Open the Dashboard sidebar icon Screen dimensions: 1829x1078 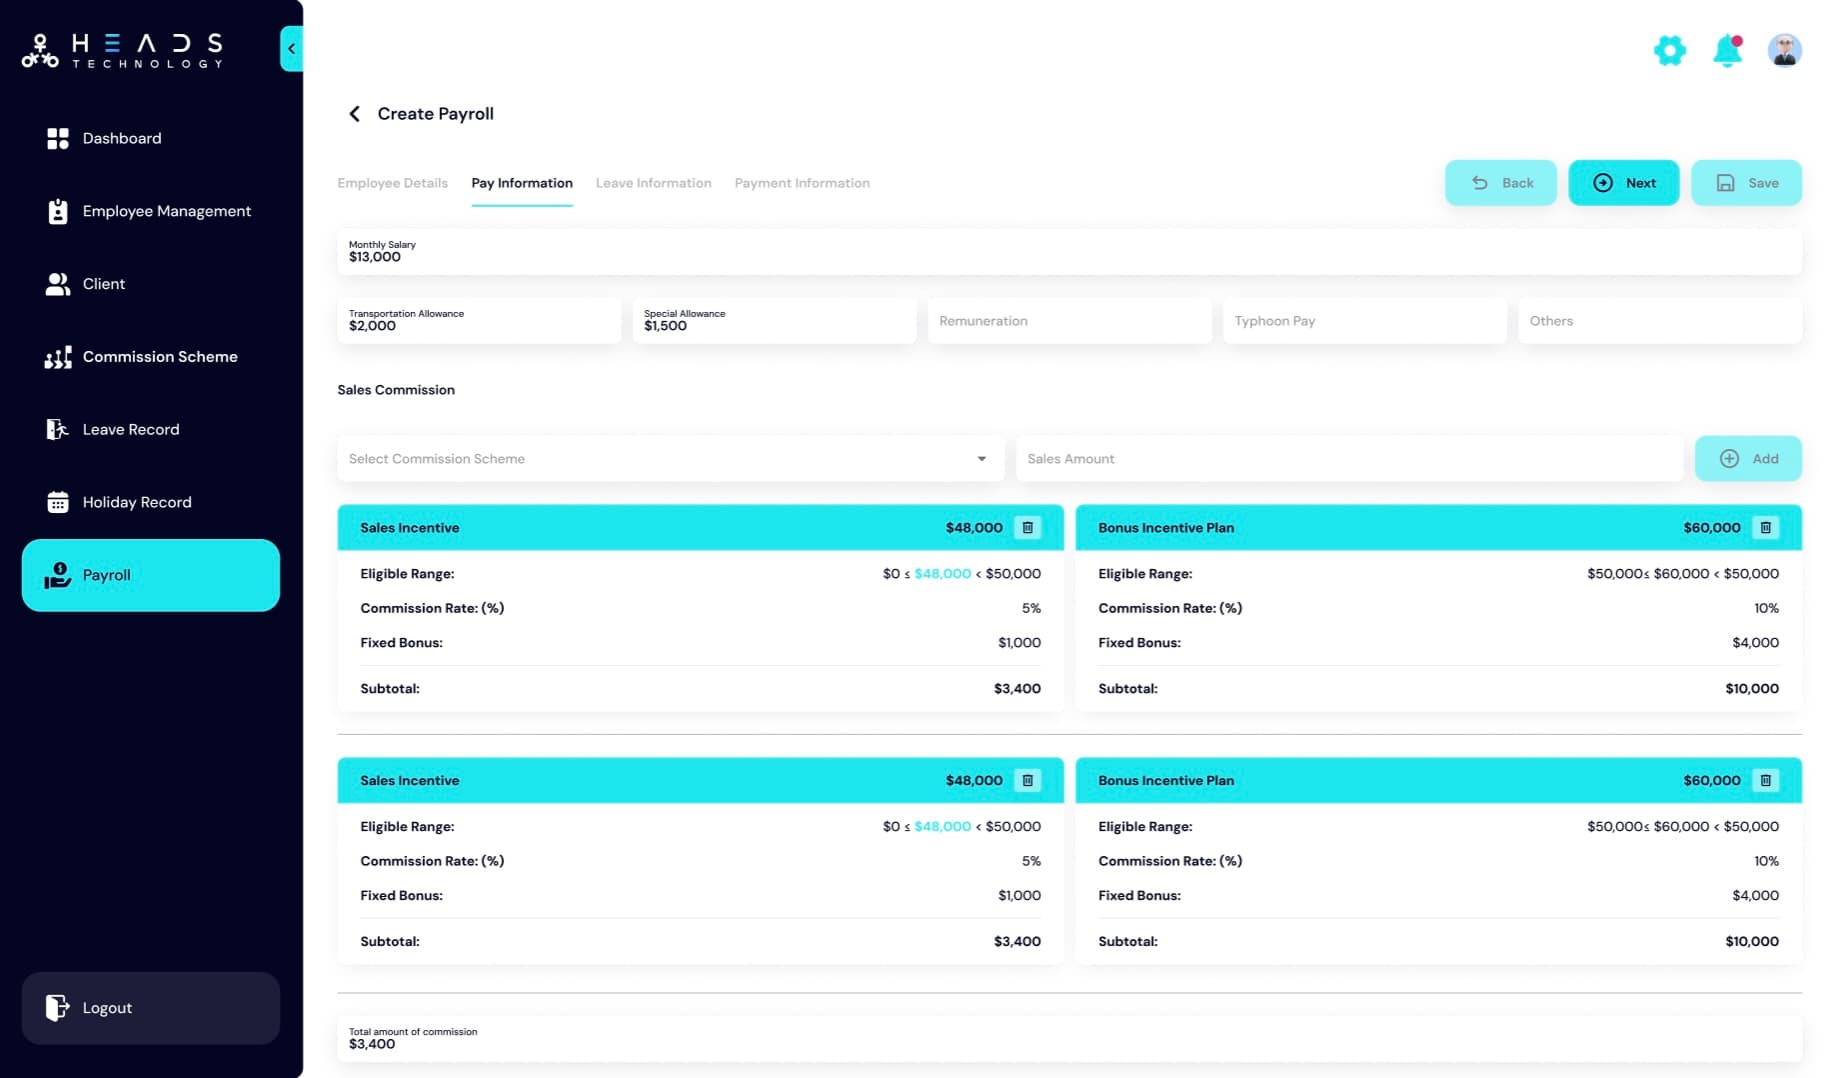point(58,138)
